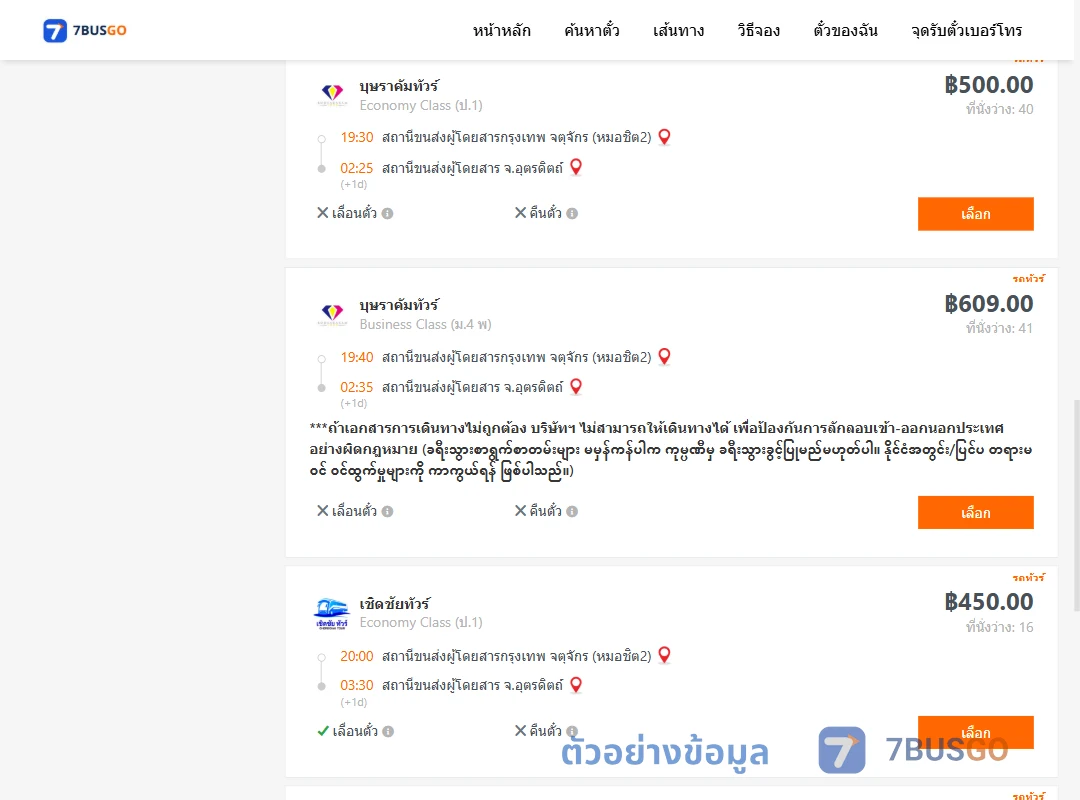Click map pin beside 19:30 departure station
This screenshot has width=1080, height=800.
point(665,137)
